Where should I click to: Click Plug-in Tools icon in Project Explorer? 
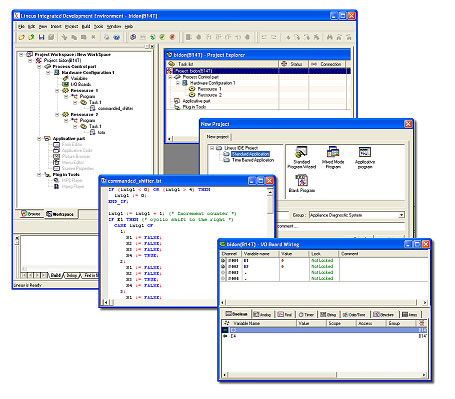pos(177,107)
